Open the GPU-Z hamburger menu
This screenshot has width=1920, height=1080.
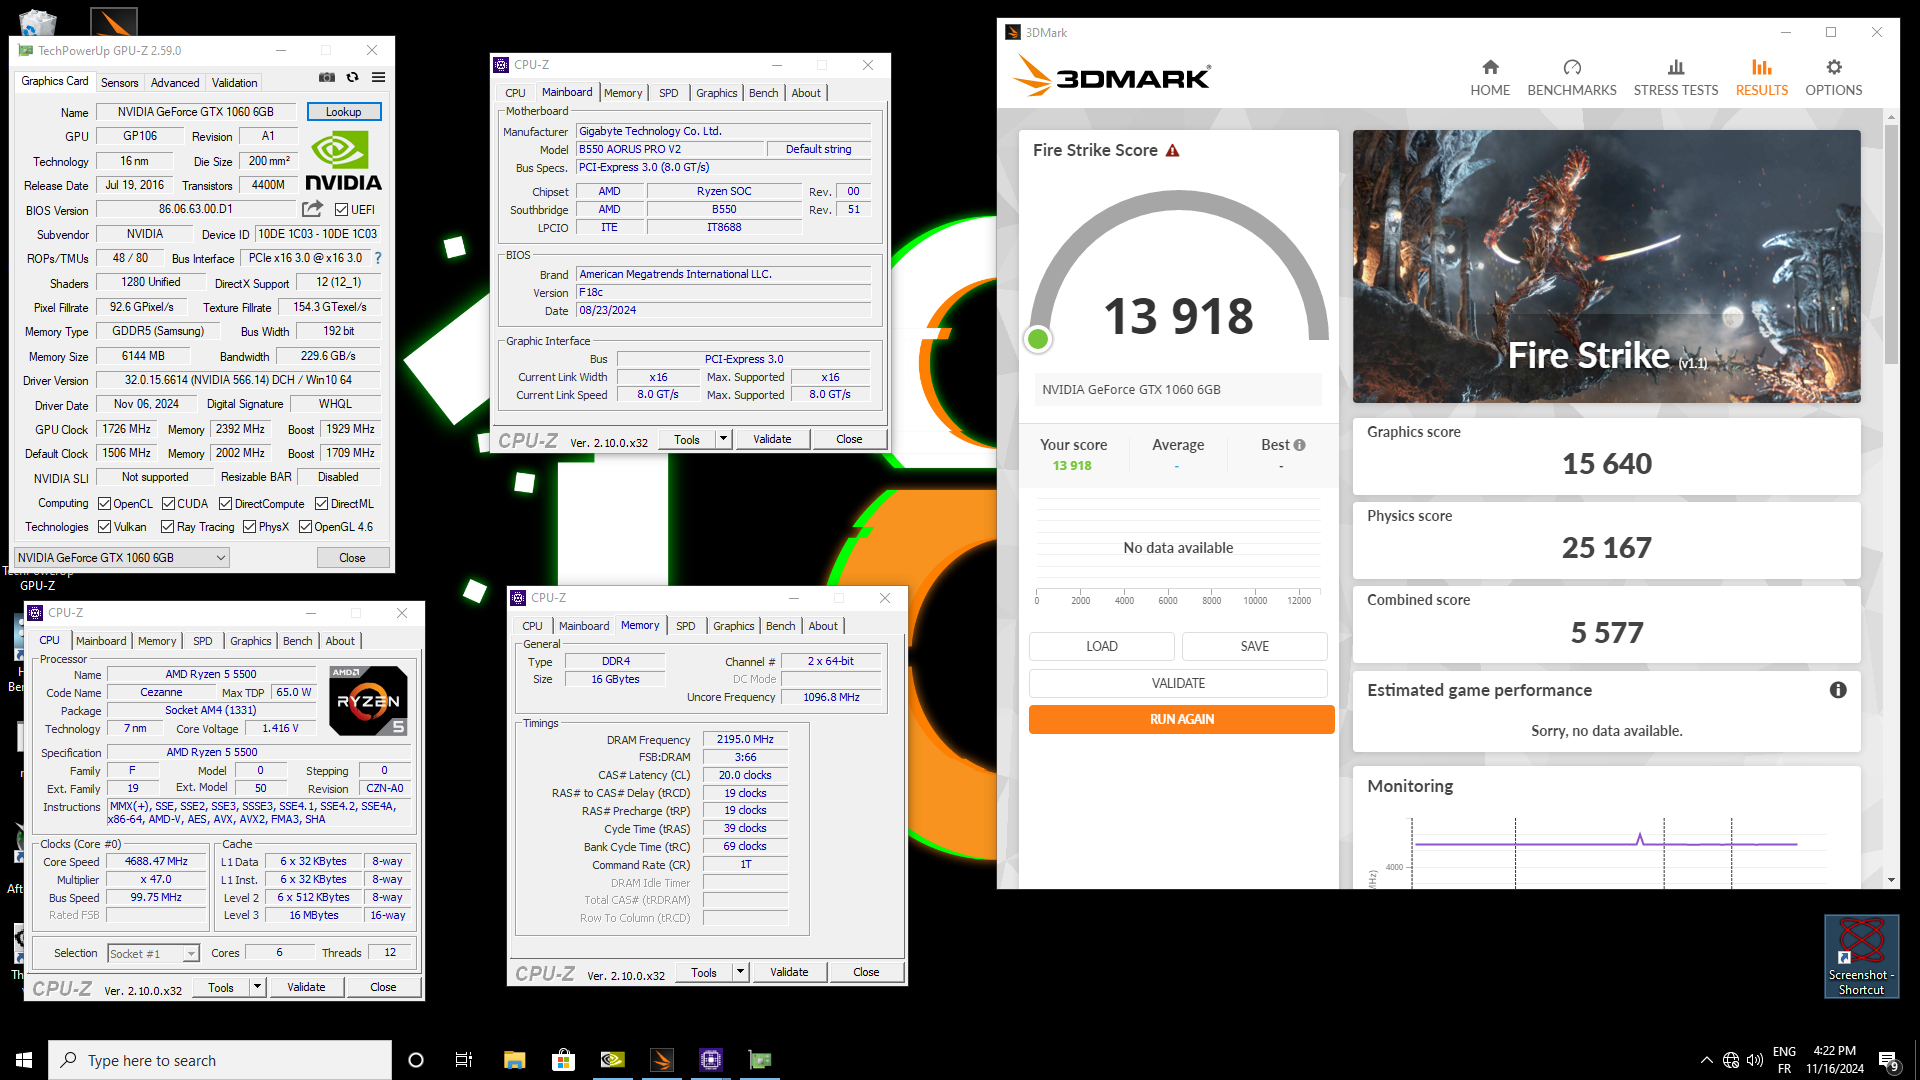[x=378, y=77]
